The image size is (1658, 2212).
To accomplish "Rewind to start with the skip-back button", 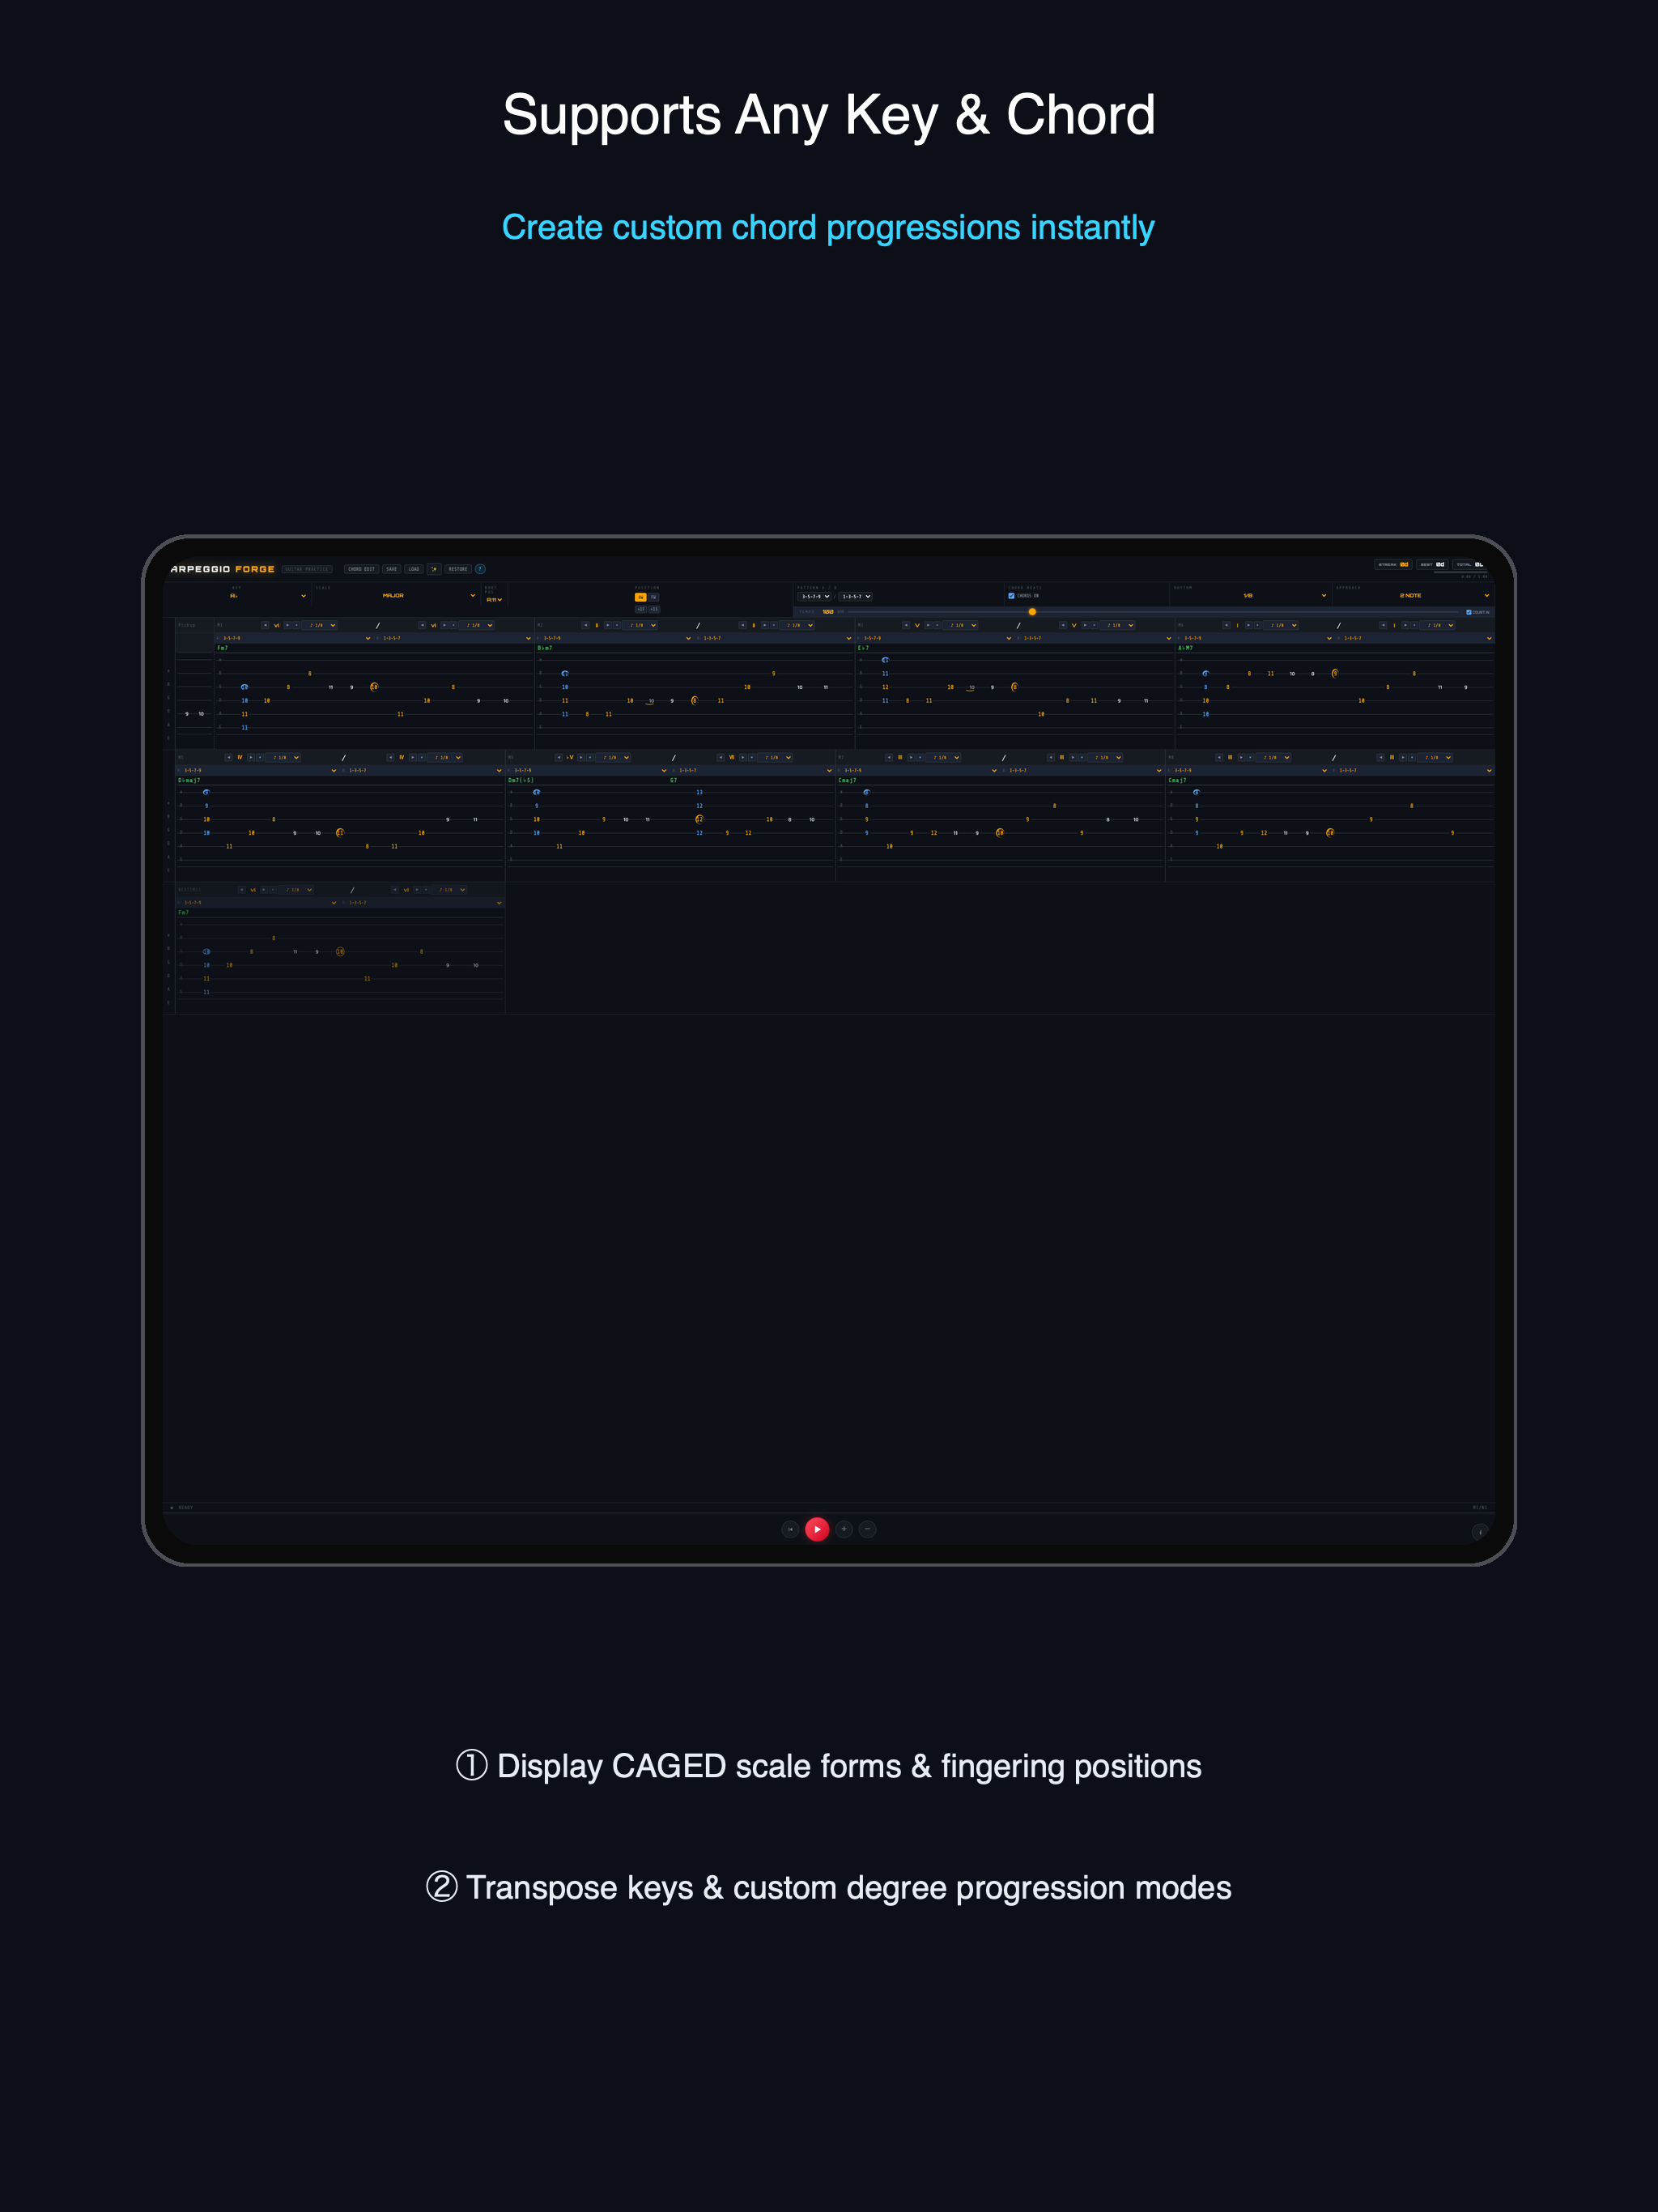I will pyautogui.click(x=790, y=1529).
